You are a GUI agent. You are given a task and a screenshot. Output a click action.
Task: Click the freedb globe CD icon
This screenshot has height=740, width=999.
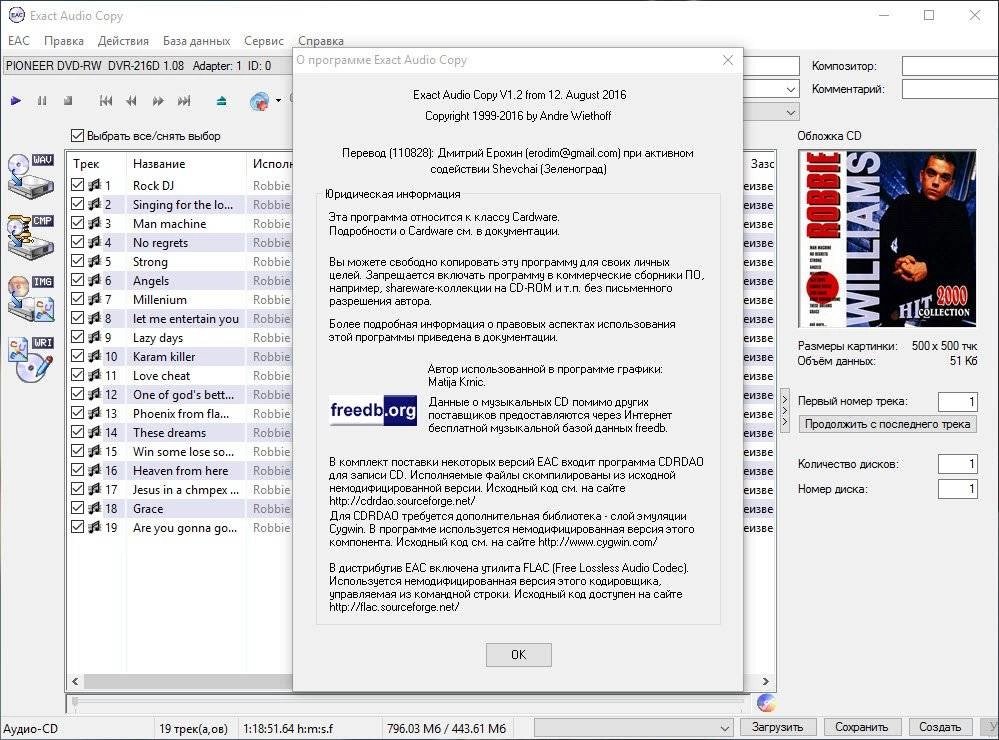(260, 101)
